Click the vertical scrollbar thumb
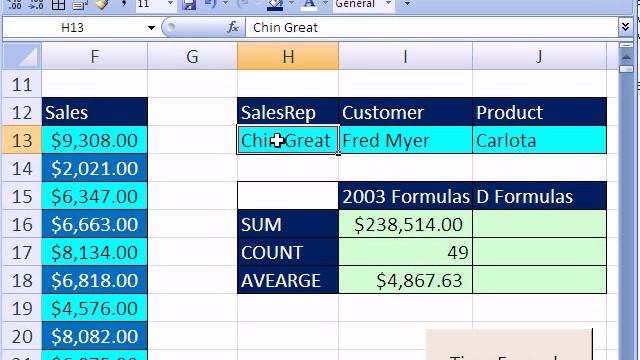 point(626,69)
